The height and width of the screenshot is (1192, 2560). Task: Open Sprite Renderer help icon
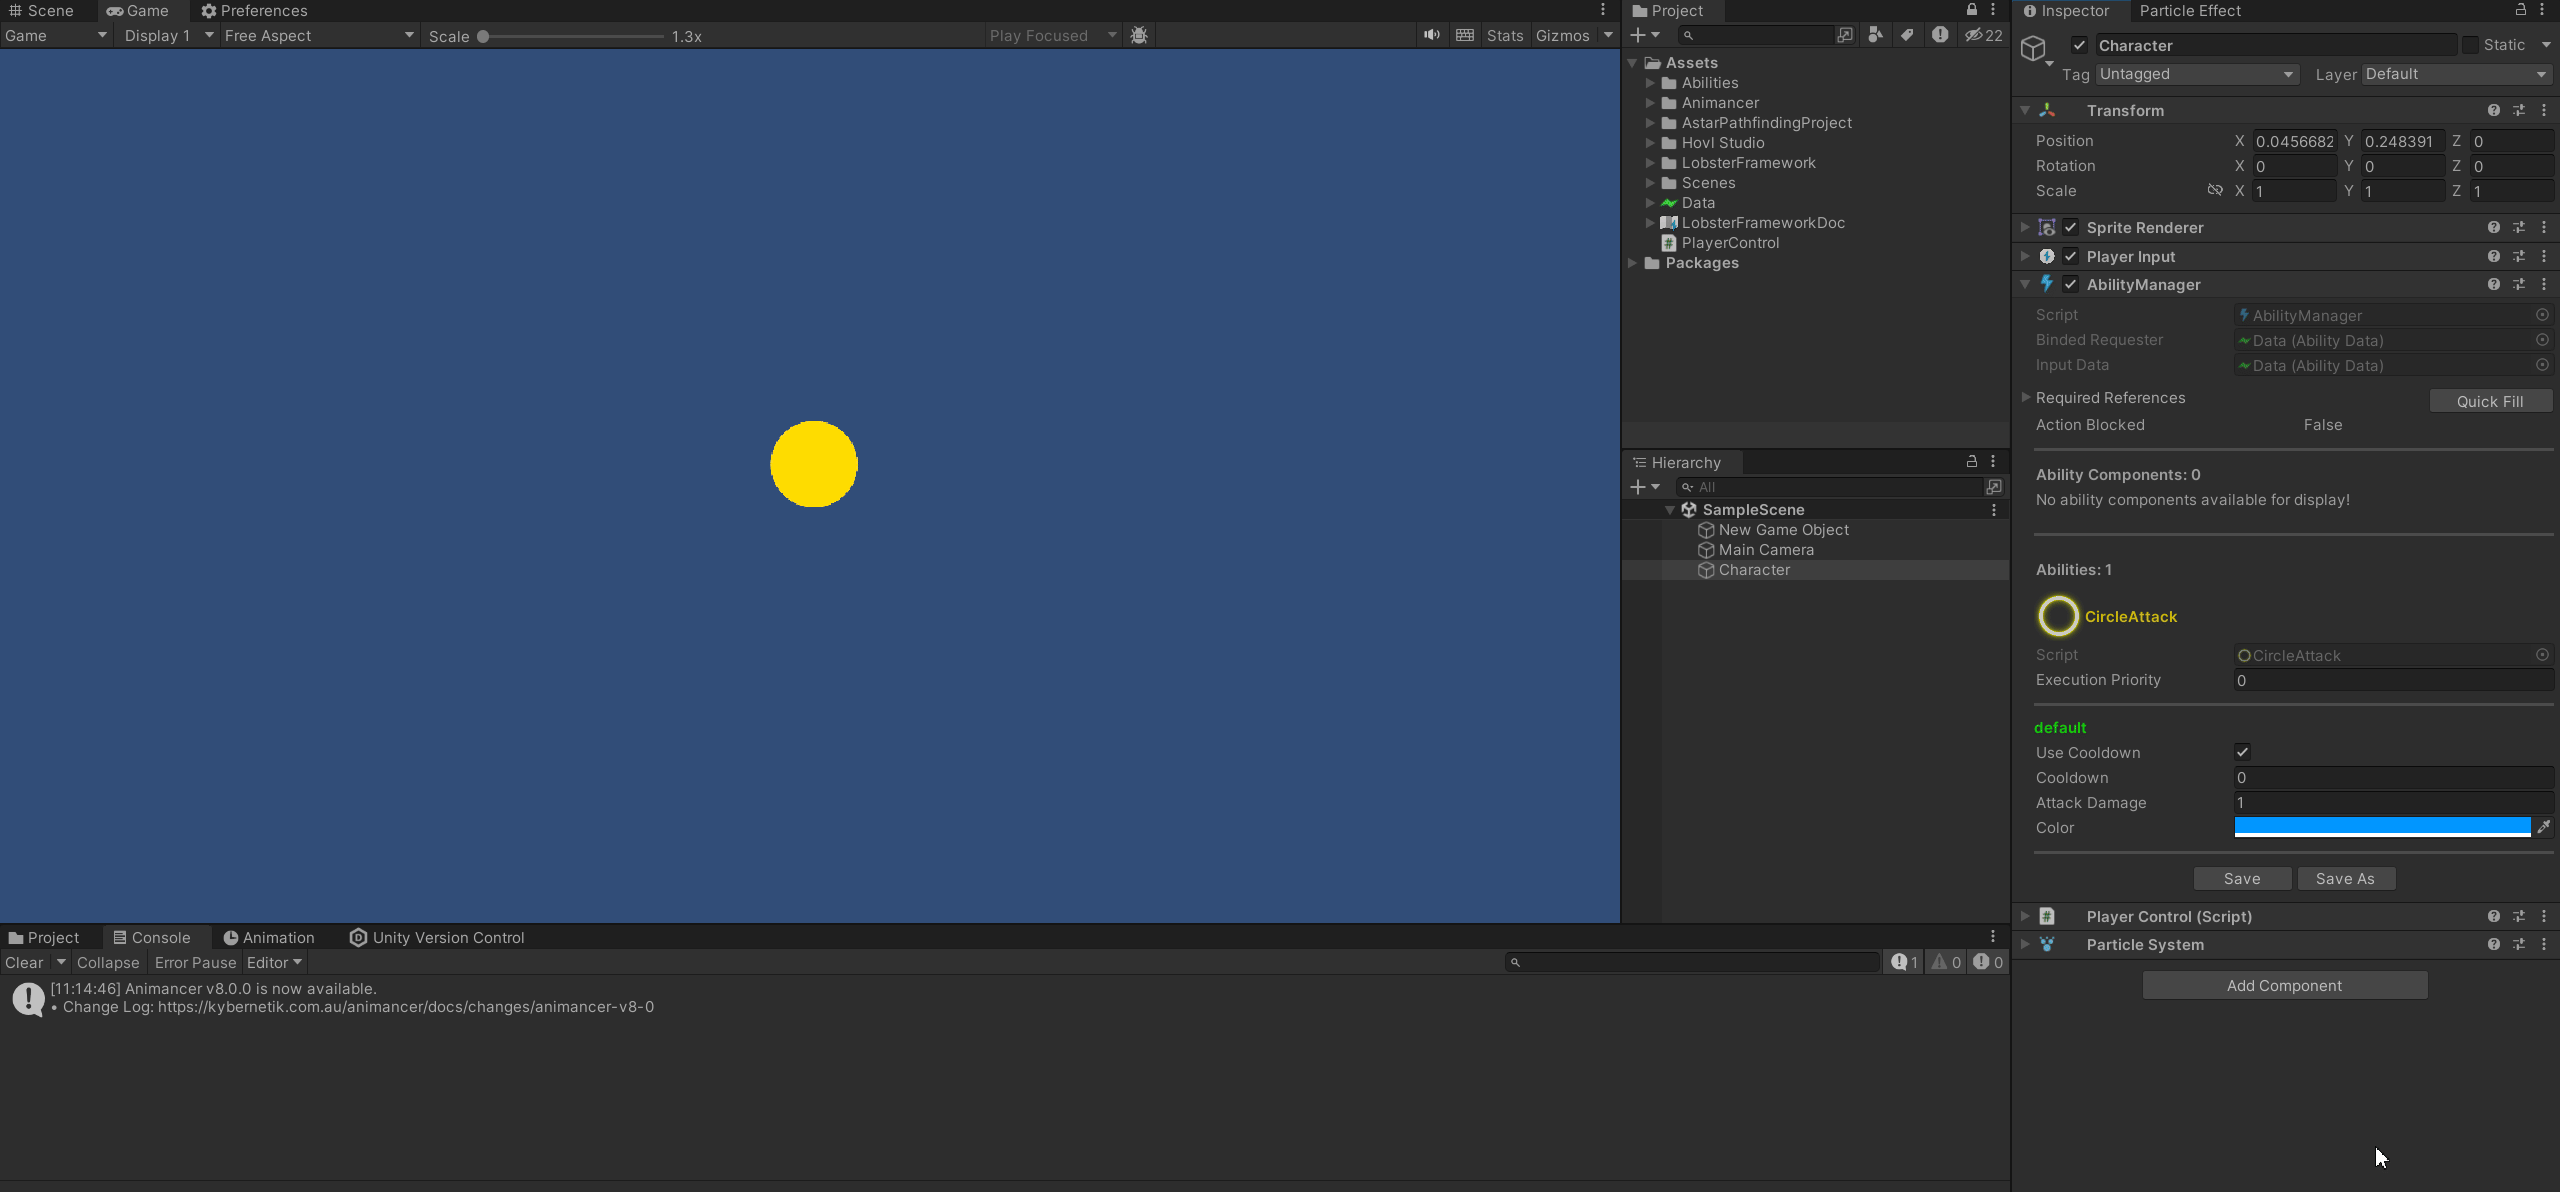point(2494,227)
